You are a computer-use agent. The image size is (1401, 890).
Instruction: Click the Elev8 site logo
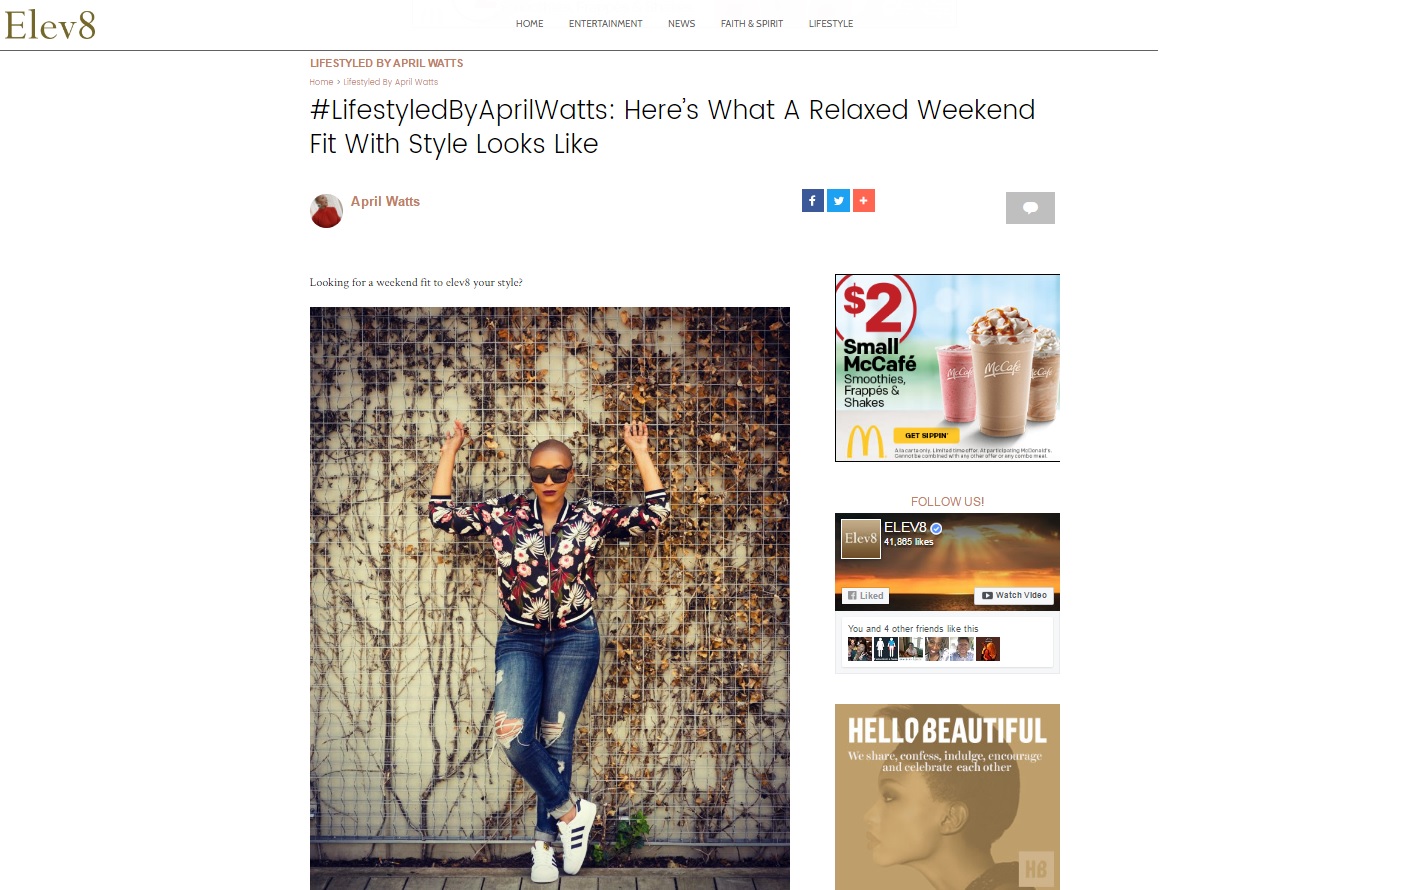50,25
